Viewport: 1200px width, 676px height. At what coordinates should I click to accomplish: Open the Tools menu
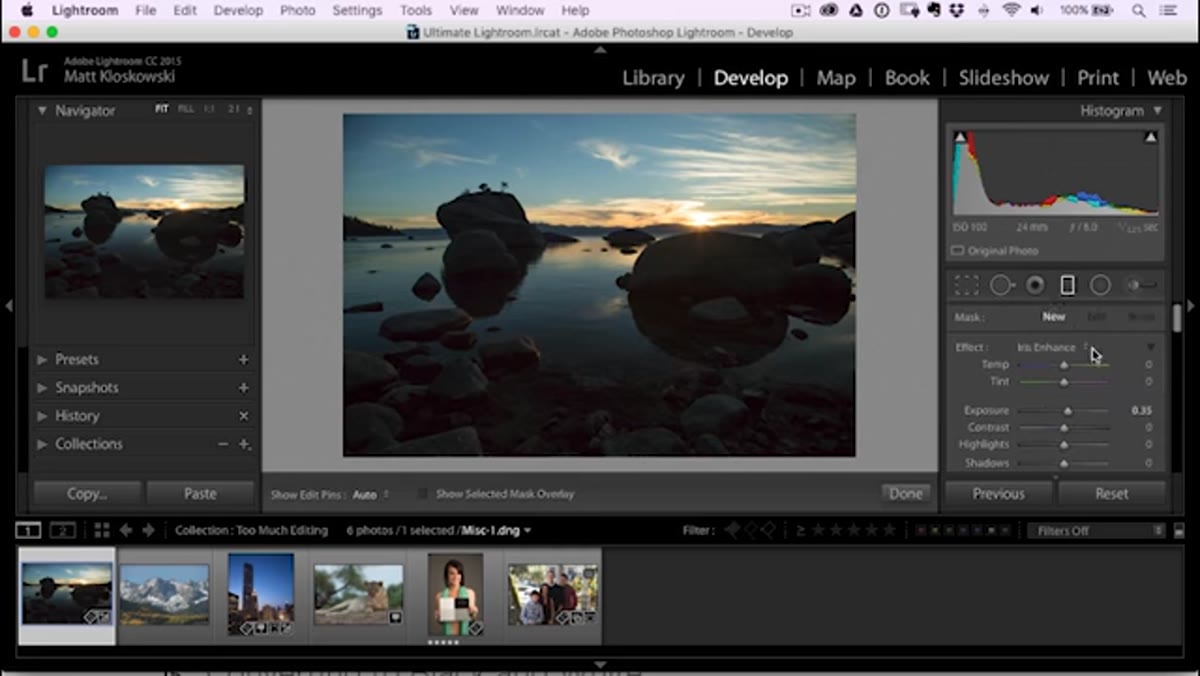point(416,10)
